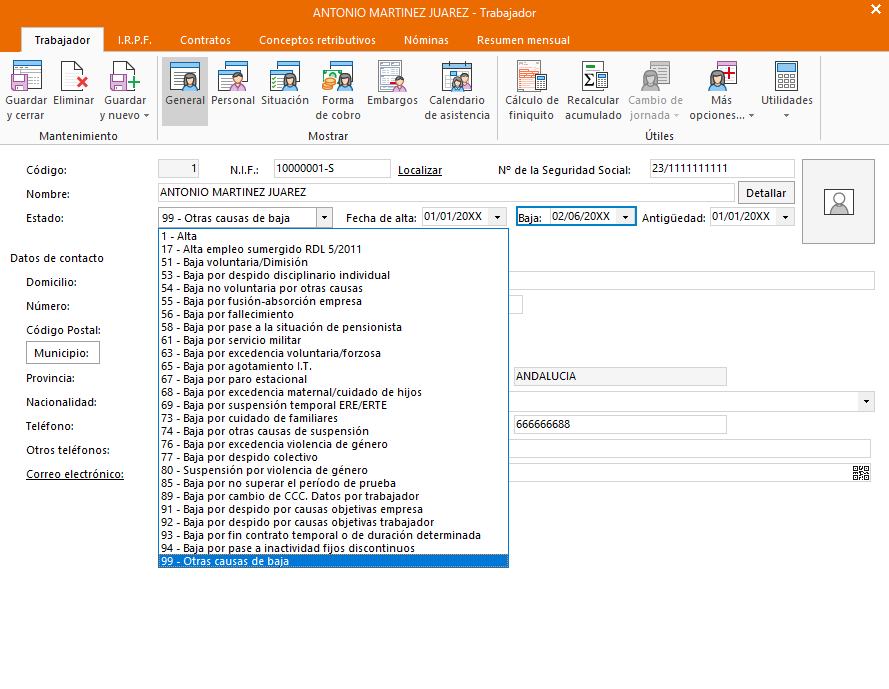Click the Correo electrónico link
The height and width of the screenshot is (689, 889).
75,474
